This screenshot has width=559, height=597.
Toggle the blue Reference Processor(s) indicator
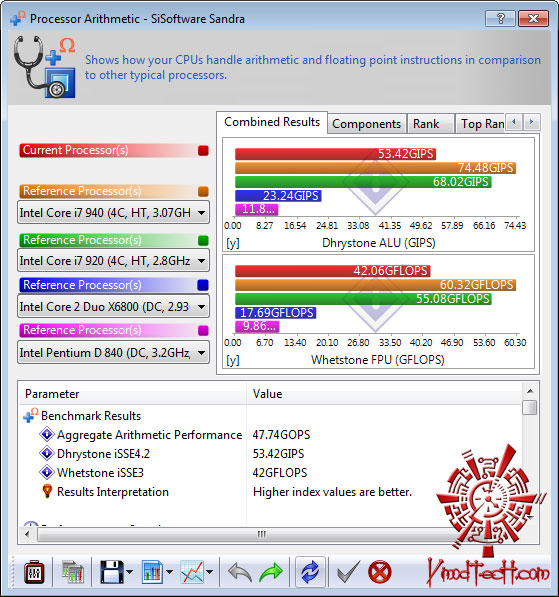(203, 285)
